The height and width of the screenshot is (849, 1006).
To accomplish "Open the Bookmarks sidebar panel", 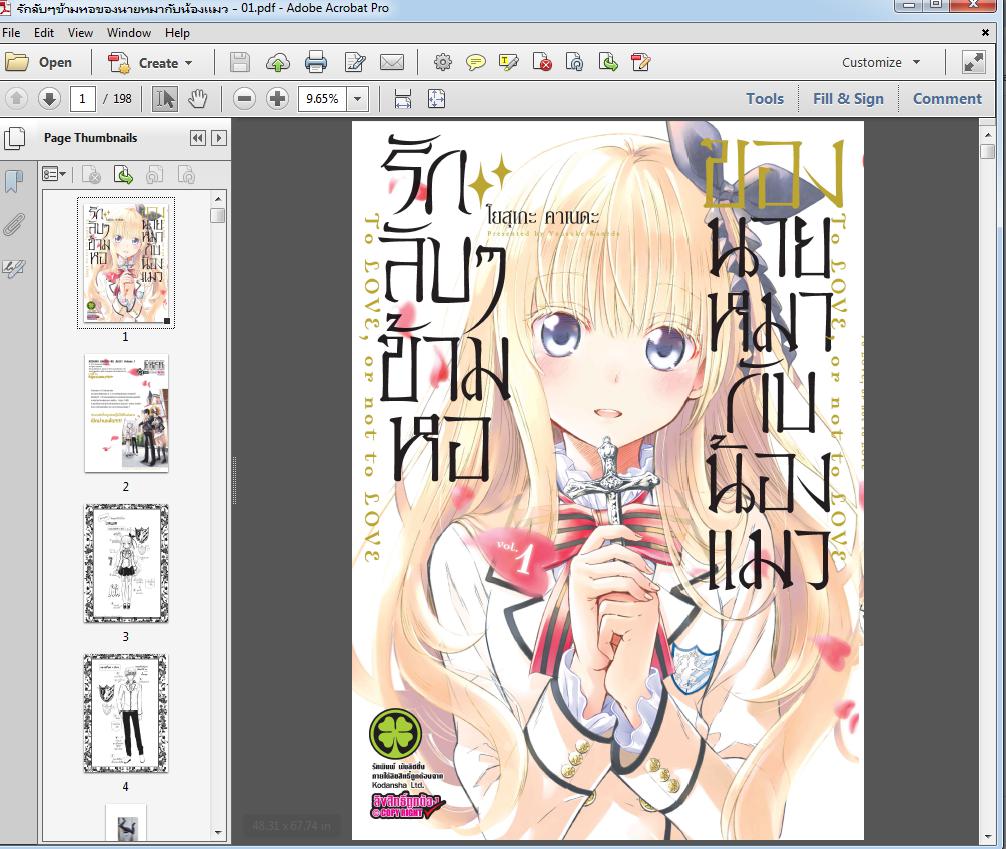I will (x=14, y=181).
